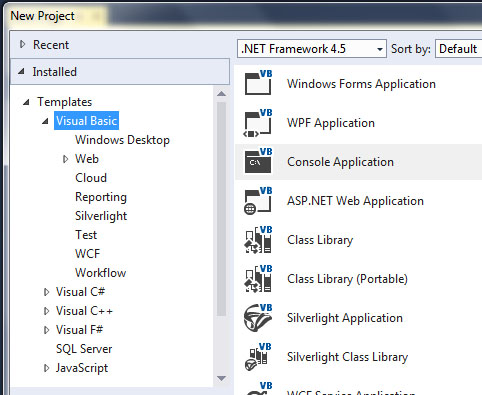Pick the Silverlight Class Library label
The height and width of the screenshot is (395, 482).
point(347,357)
